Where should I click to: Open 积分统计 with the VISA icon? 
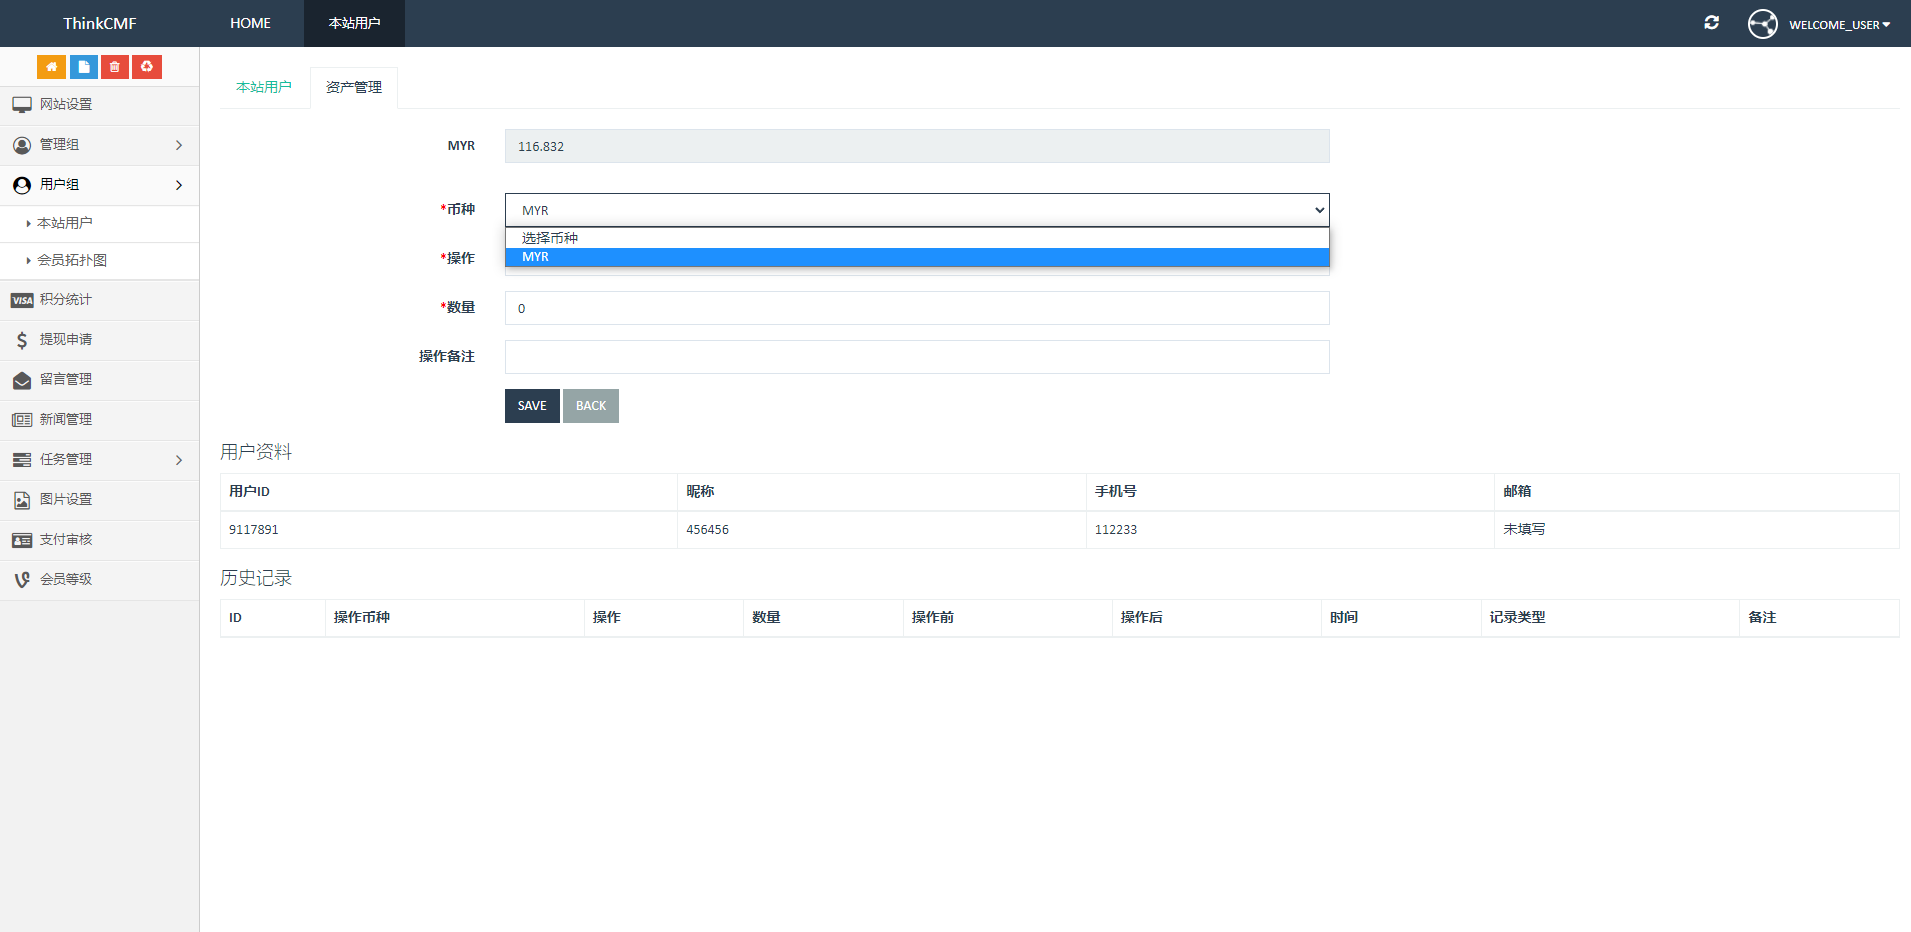tap(66, 300)
